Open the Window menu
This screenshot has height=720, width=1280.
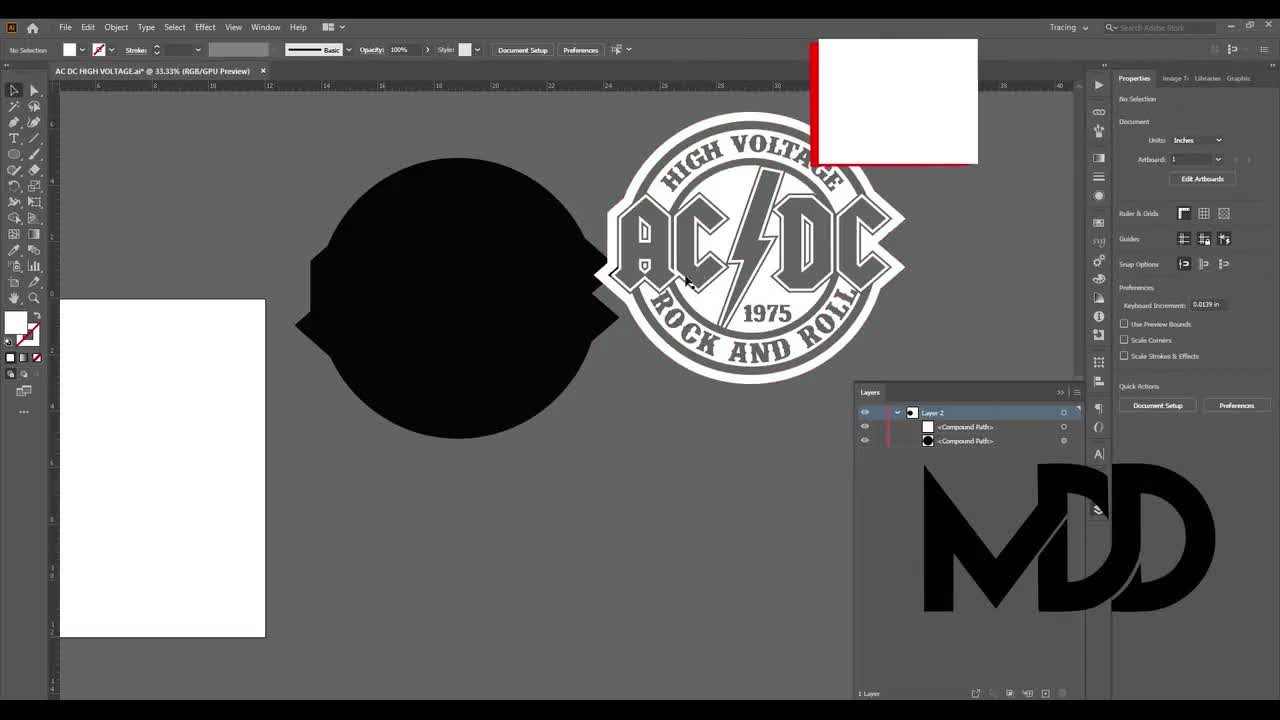click(265, 27)
